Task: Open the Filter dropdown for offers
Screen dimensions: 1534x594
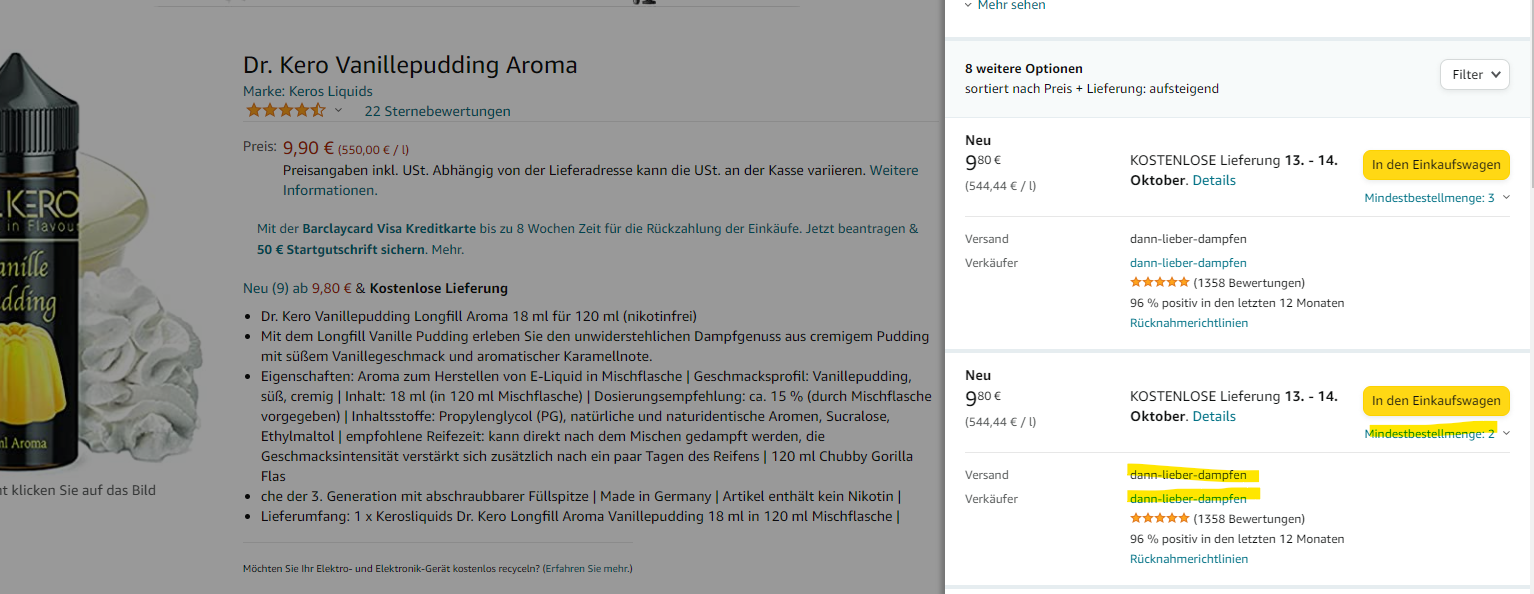Action: click(1474, 75)
